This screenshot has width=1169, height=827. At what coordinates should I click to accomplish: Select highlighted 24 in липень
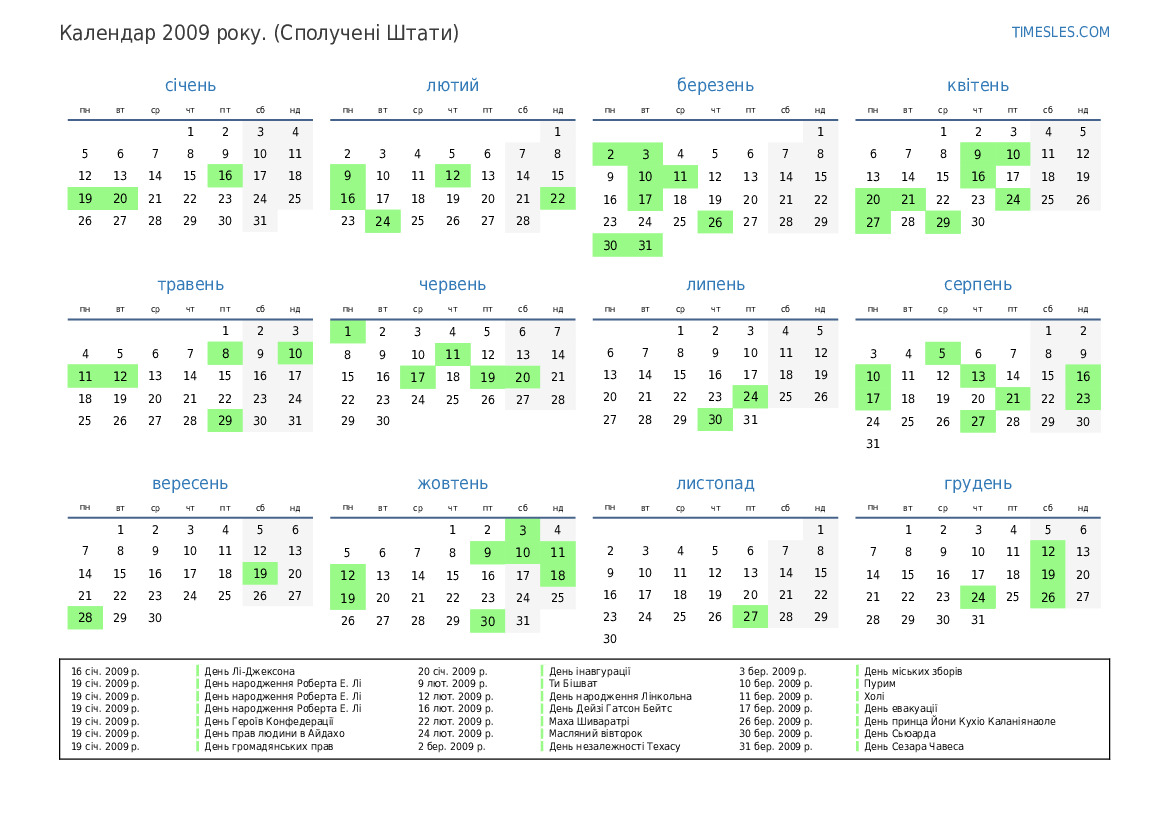point(750,398)
